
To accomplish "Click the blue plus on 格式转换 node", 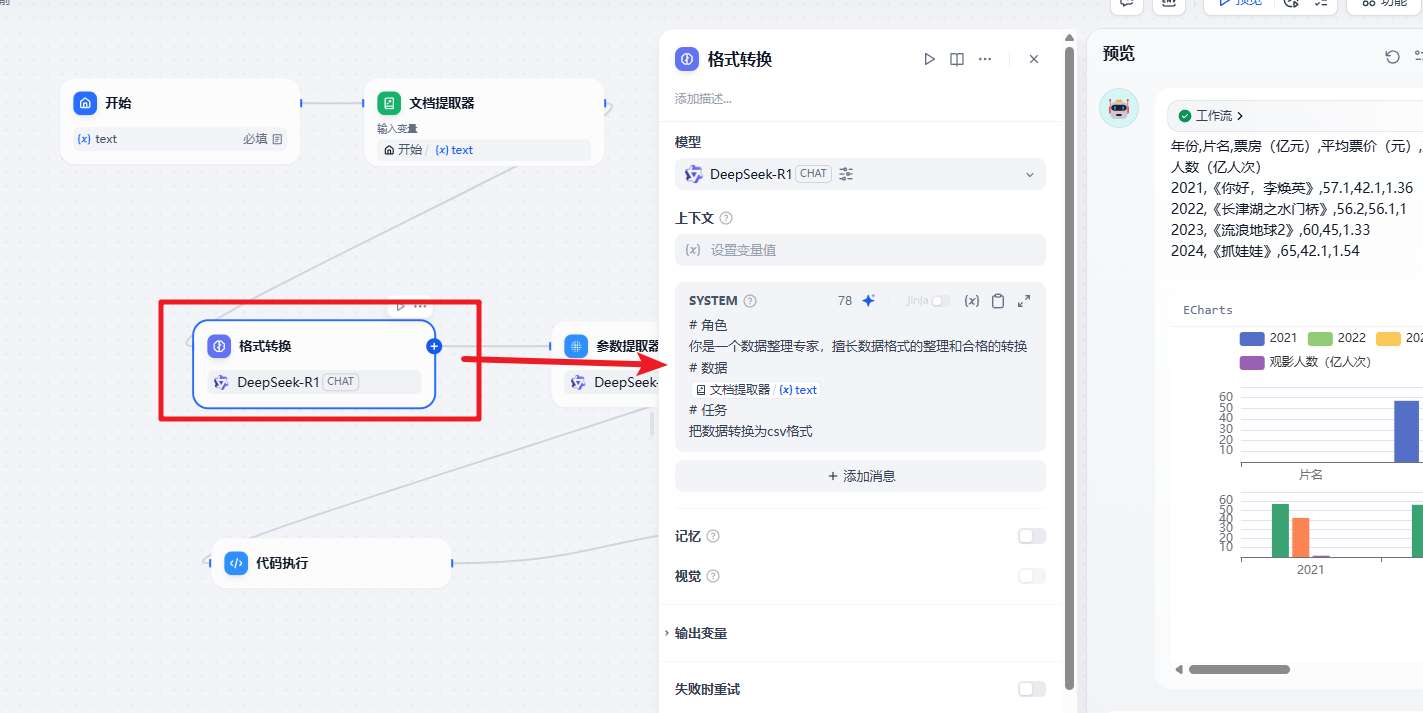I will 434,346.
